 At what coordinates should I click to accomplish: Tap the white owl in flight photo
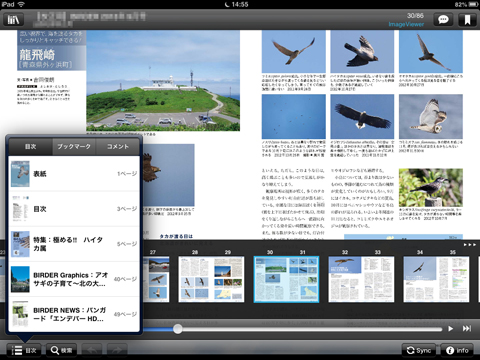(431, 117)
